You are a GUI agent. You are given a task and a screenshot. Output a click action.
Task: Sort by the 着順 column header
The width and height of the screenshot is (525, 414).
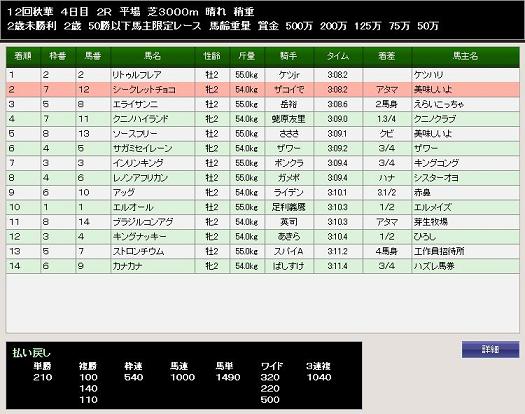point(23,56)
